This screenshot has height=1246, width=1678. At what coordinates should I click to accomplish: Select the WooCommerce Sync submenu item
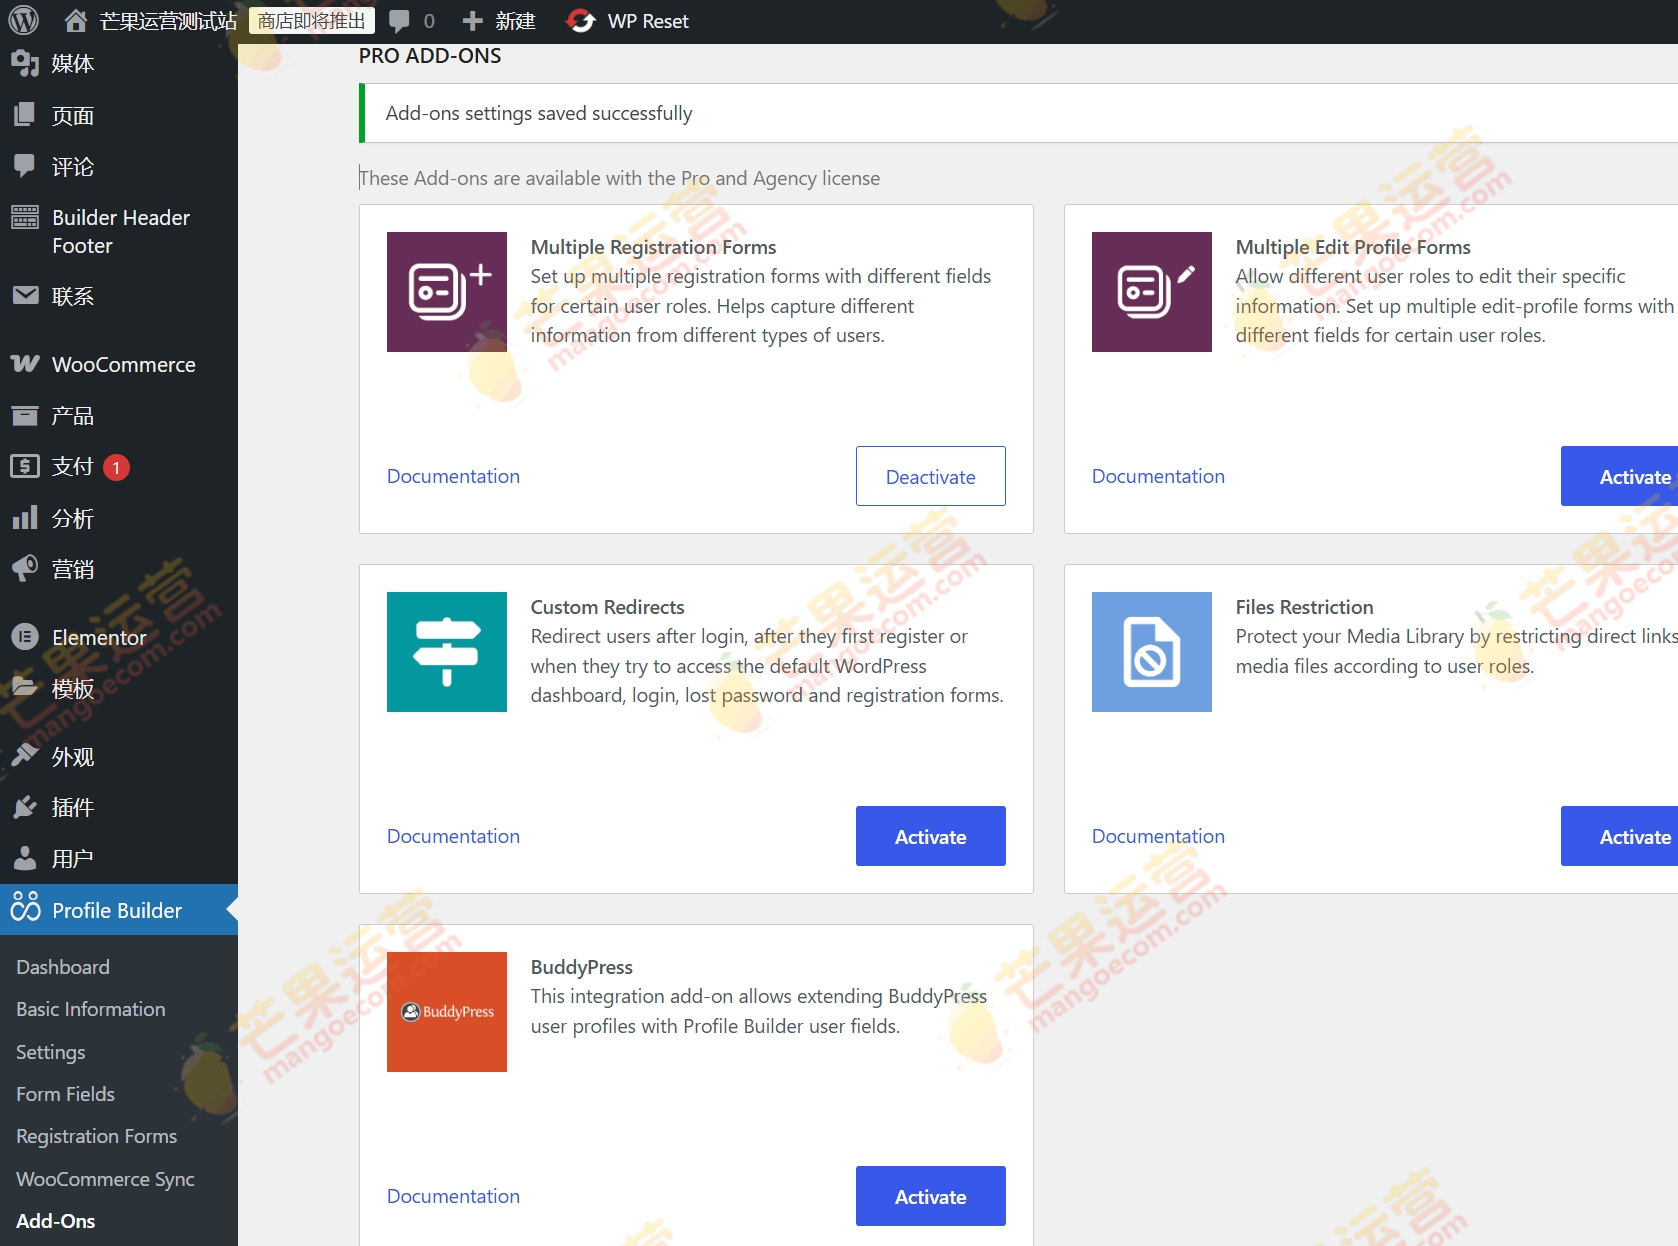(x=104, y=1179)
